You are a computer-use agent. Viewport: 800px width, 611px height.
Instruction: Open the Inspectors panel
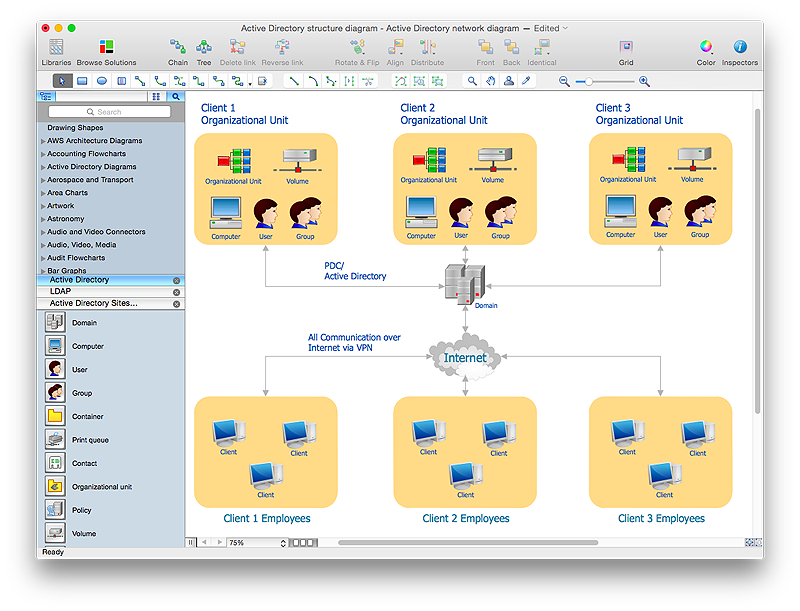[739, 52]
